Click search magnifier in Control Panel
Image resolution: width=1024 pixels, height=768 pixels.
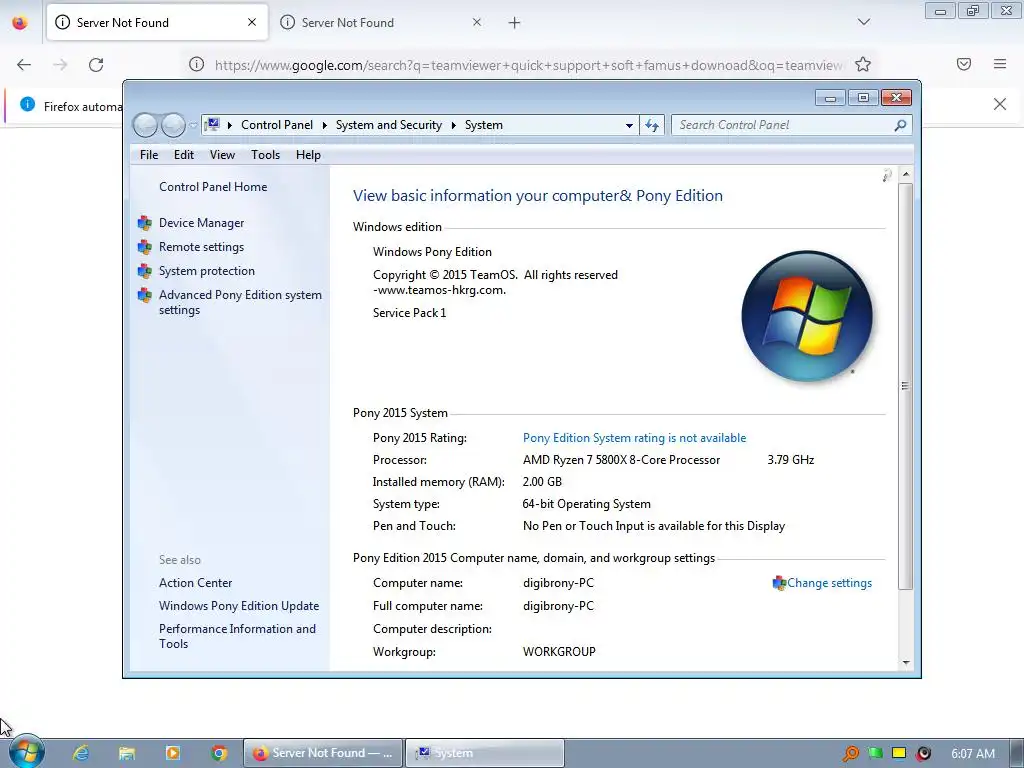click(x=900, y=125)
